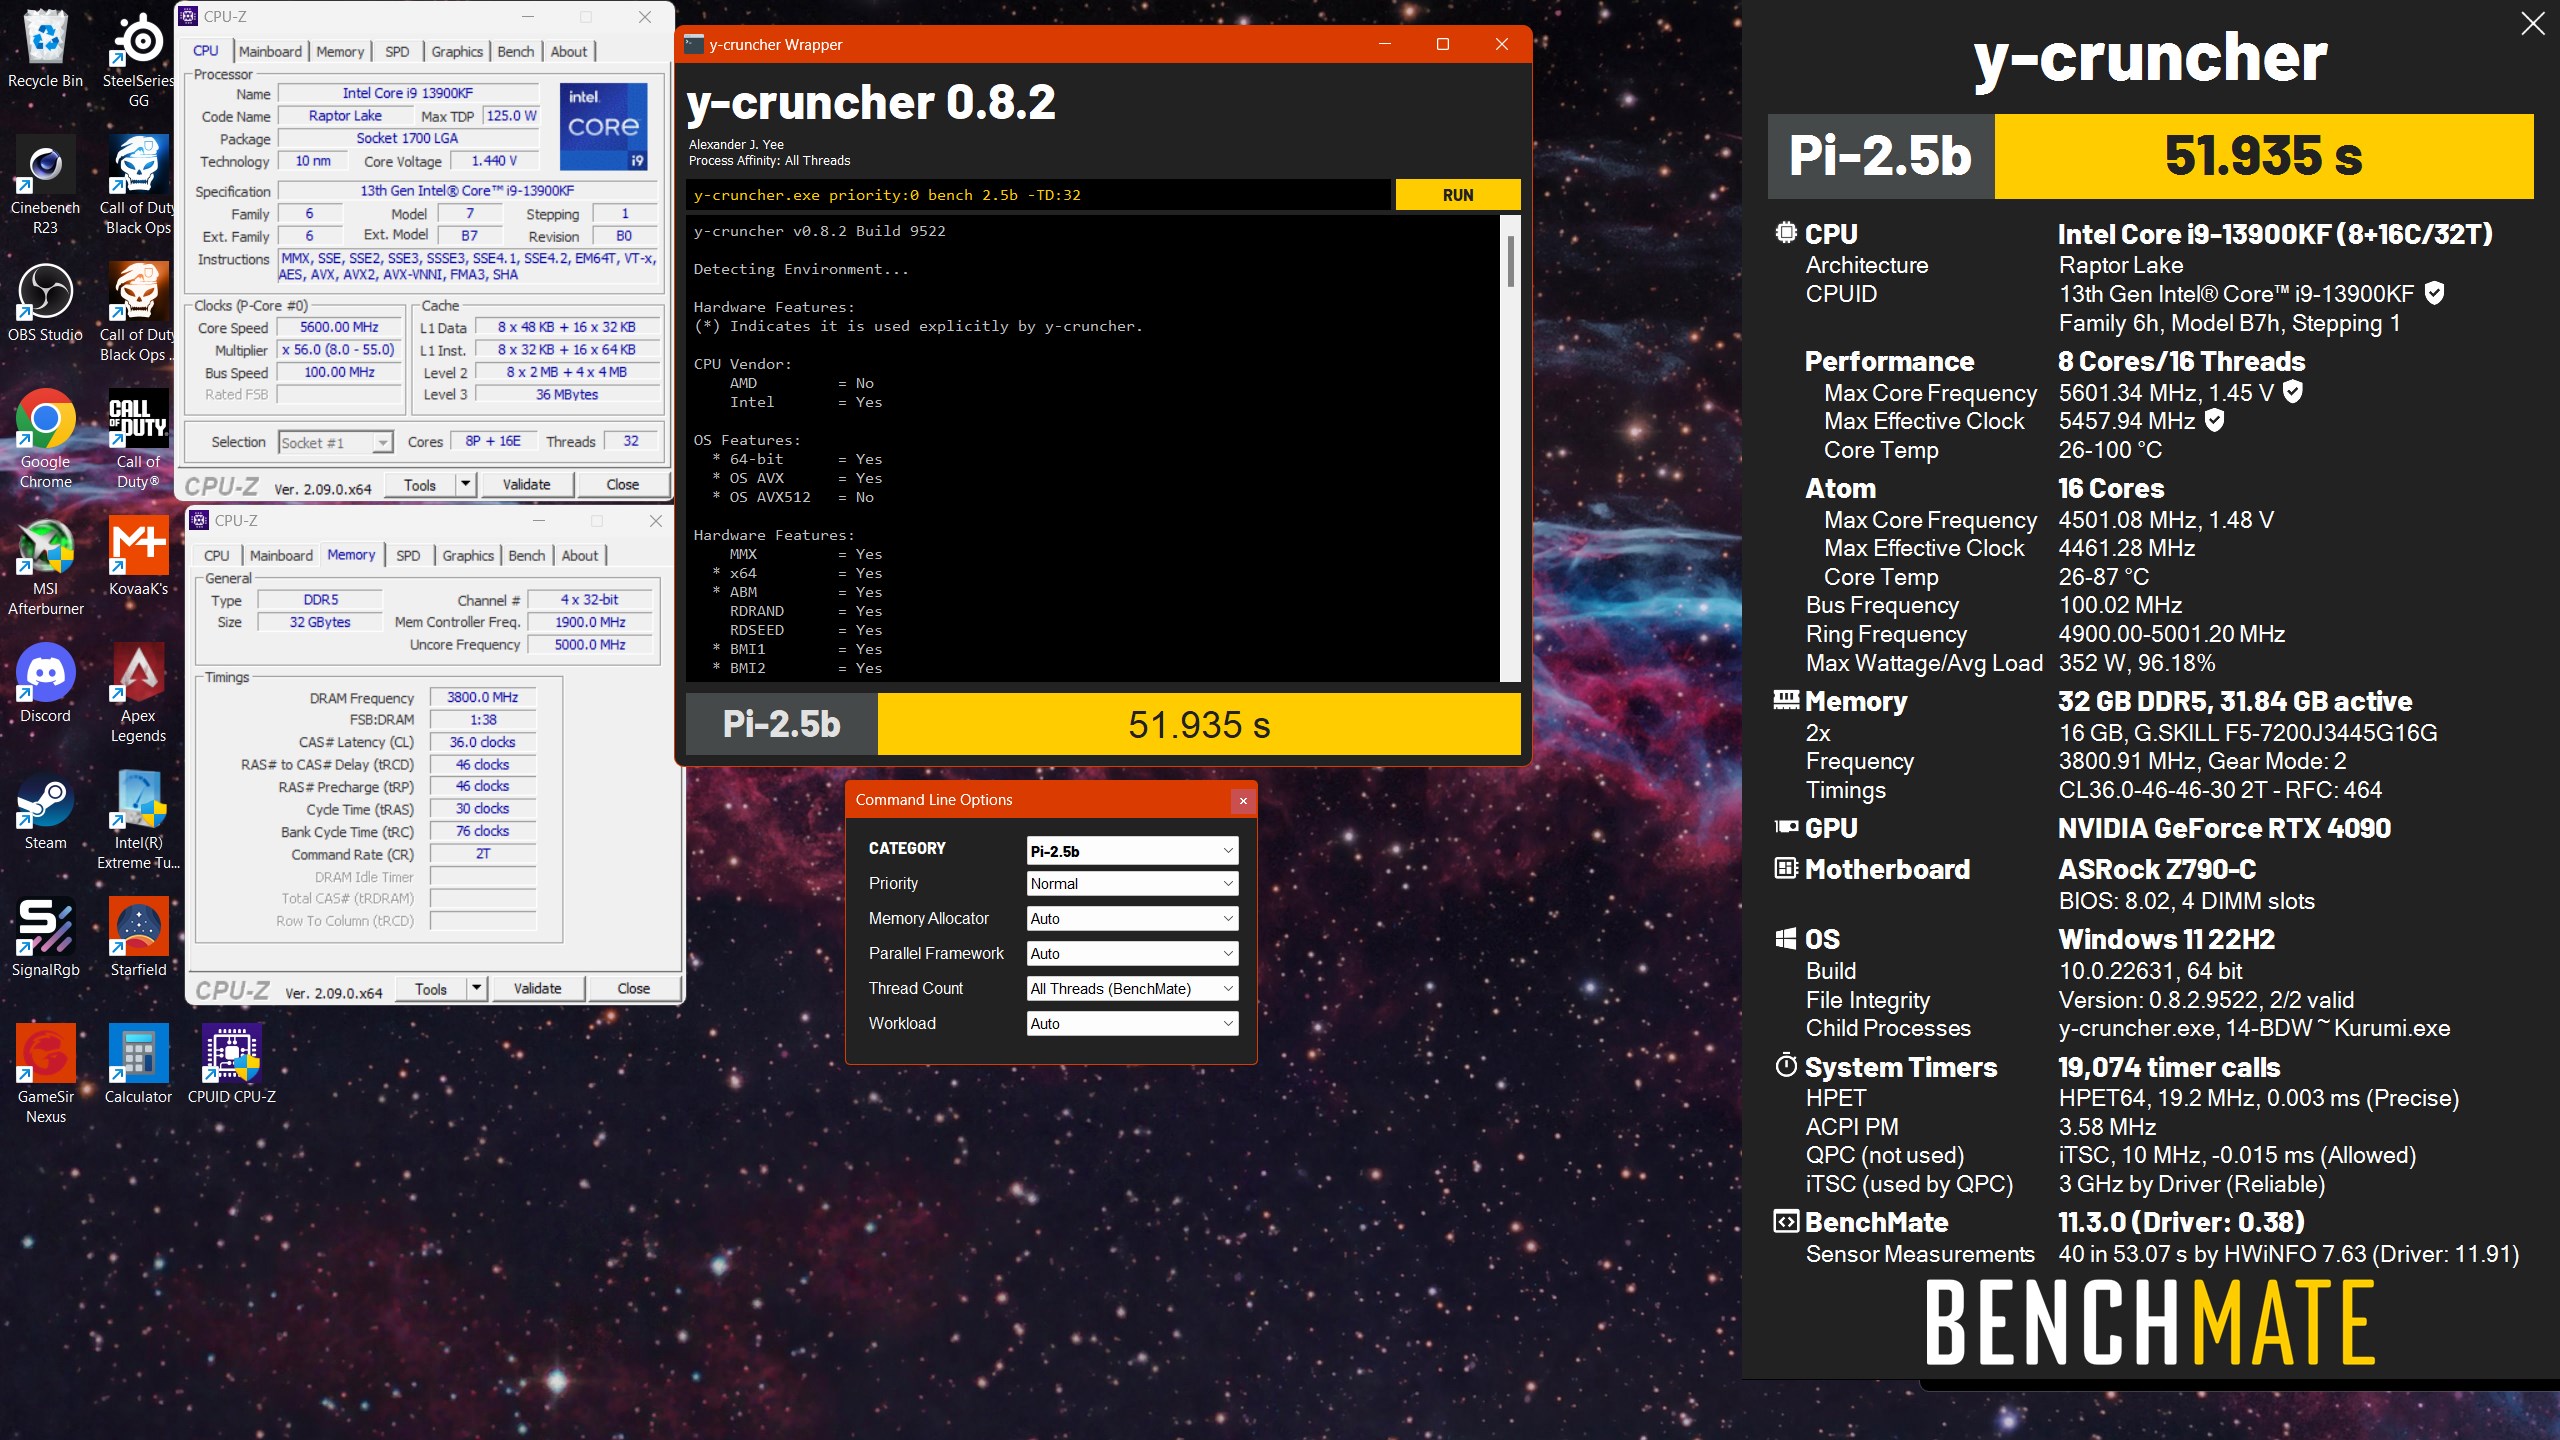
Task: Open Starfield desktop shortcut
Action: 138,937
